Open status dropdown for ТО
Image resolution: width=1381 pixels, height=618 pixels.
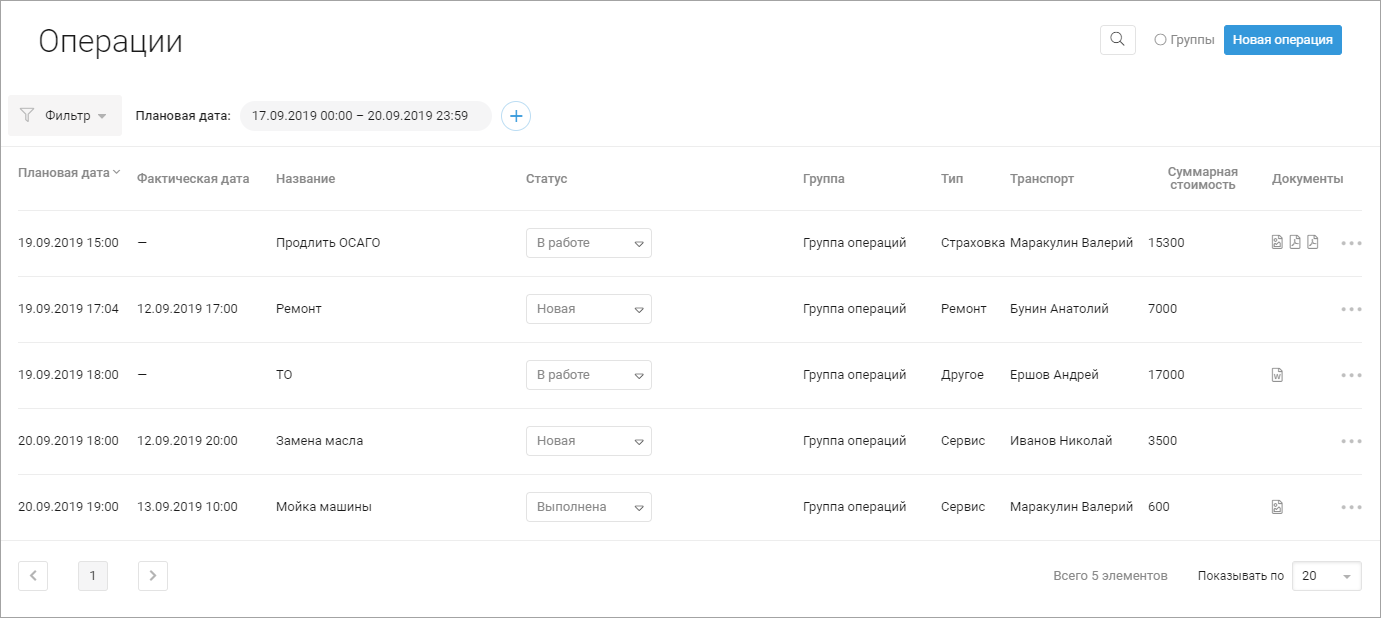589,375
